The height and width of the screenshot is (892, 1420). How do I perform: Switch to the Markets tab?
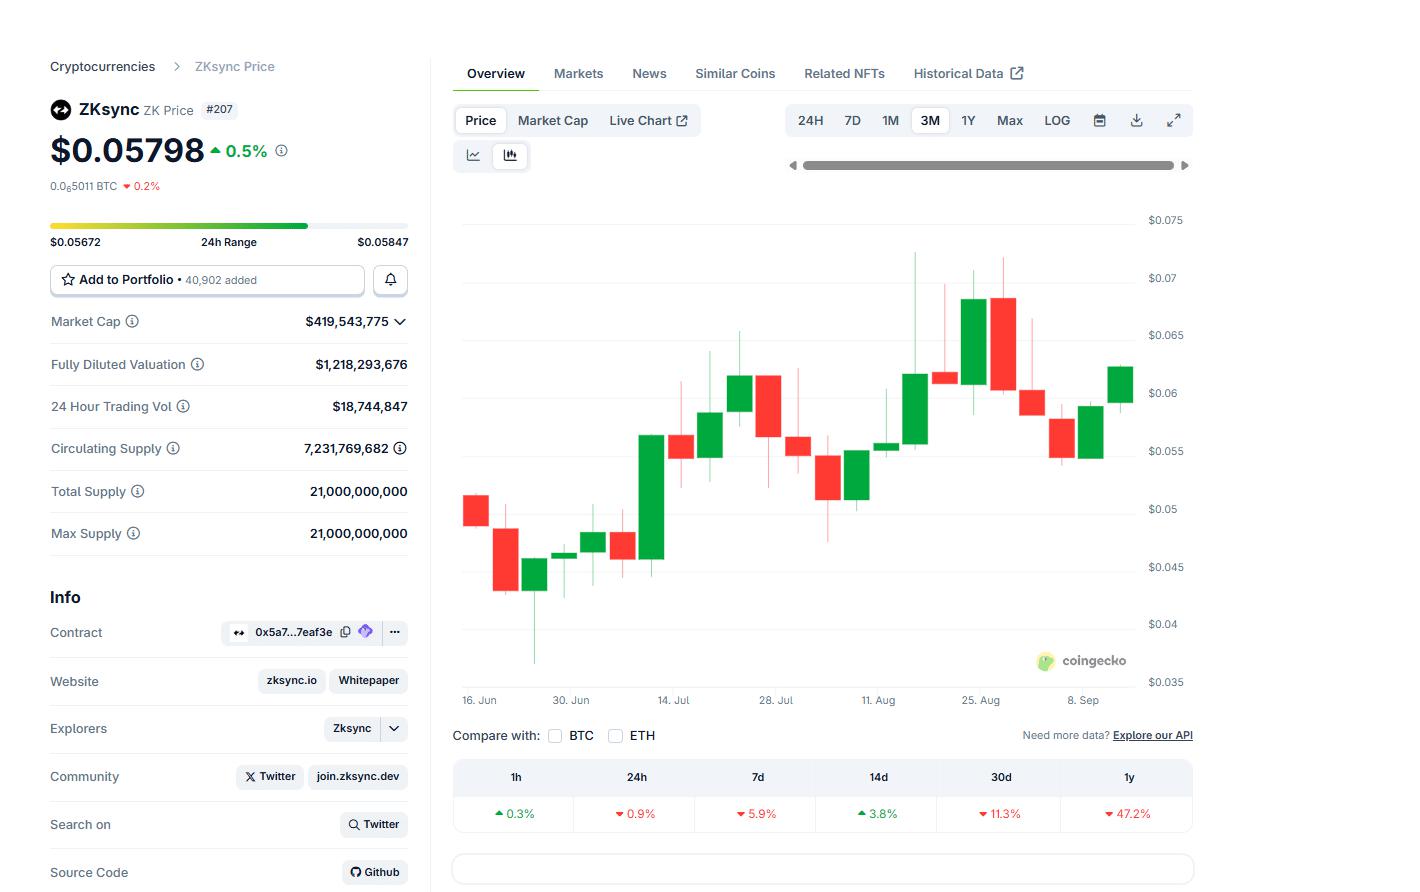point(578,73)
